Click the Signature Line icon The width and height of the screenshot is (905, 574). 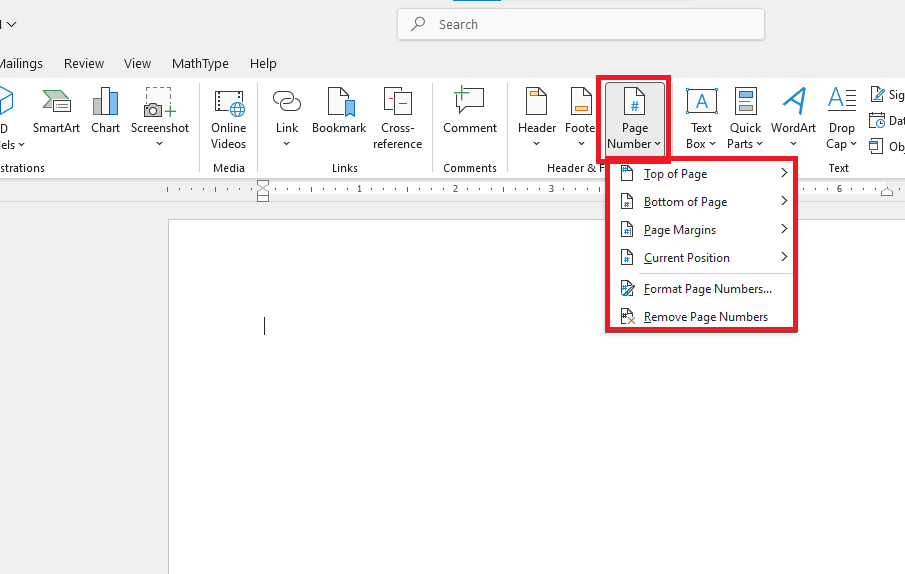pyautogui.click(x=877, y=94)
